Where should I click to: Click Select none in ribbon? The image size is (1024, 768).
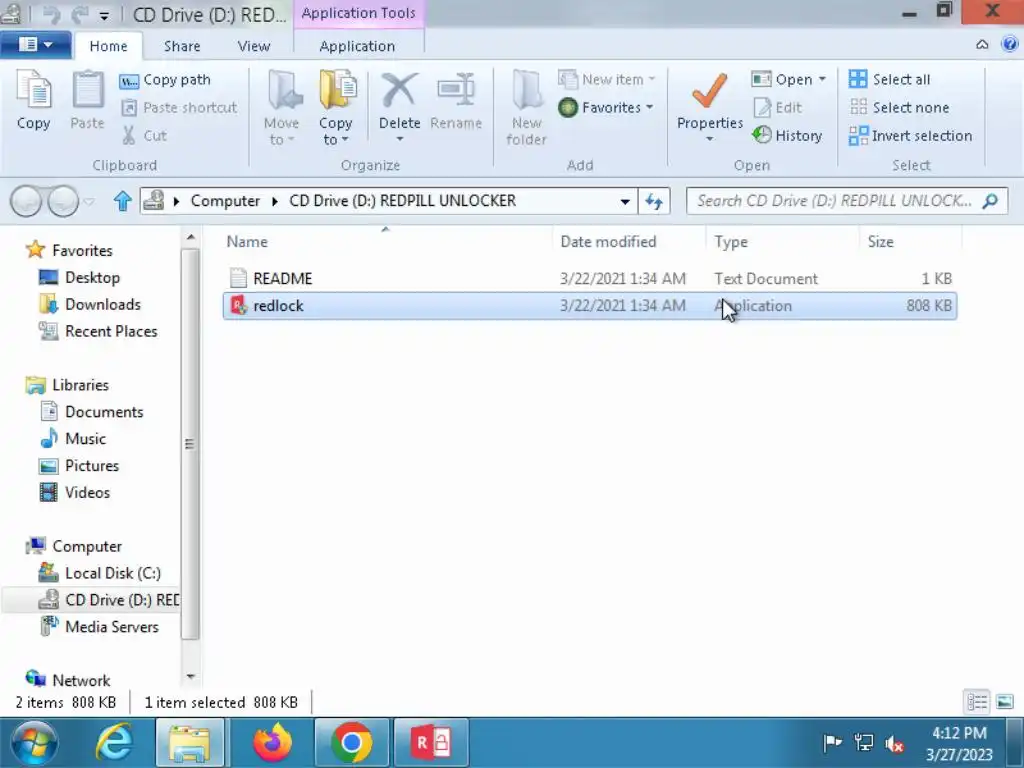click(899, 108)
